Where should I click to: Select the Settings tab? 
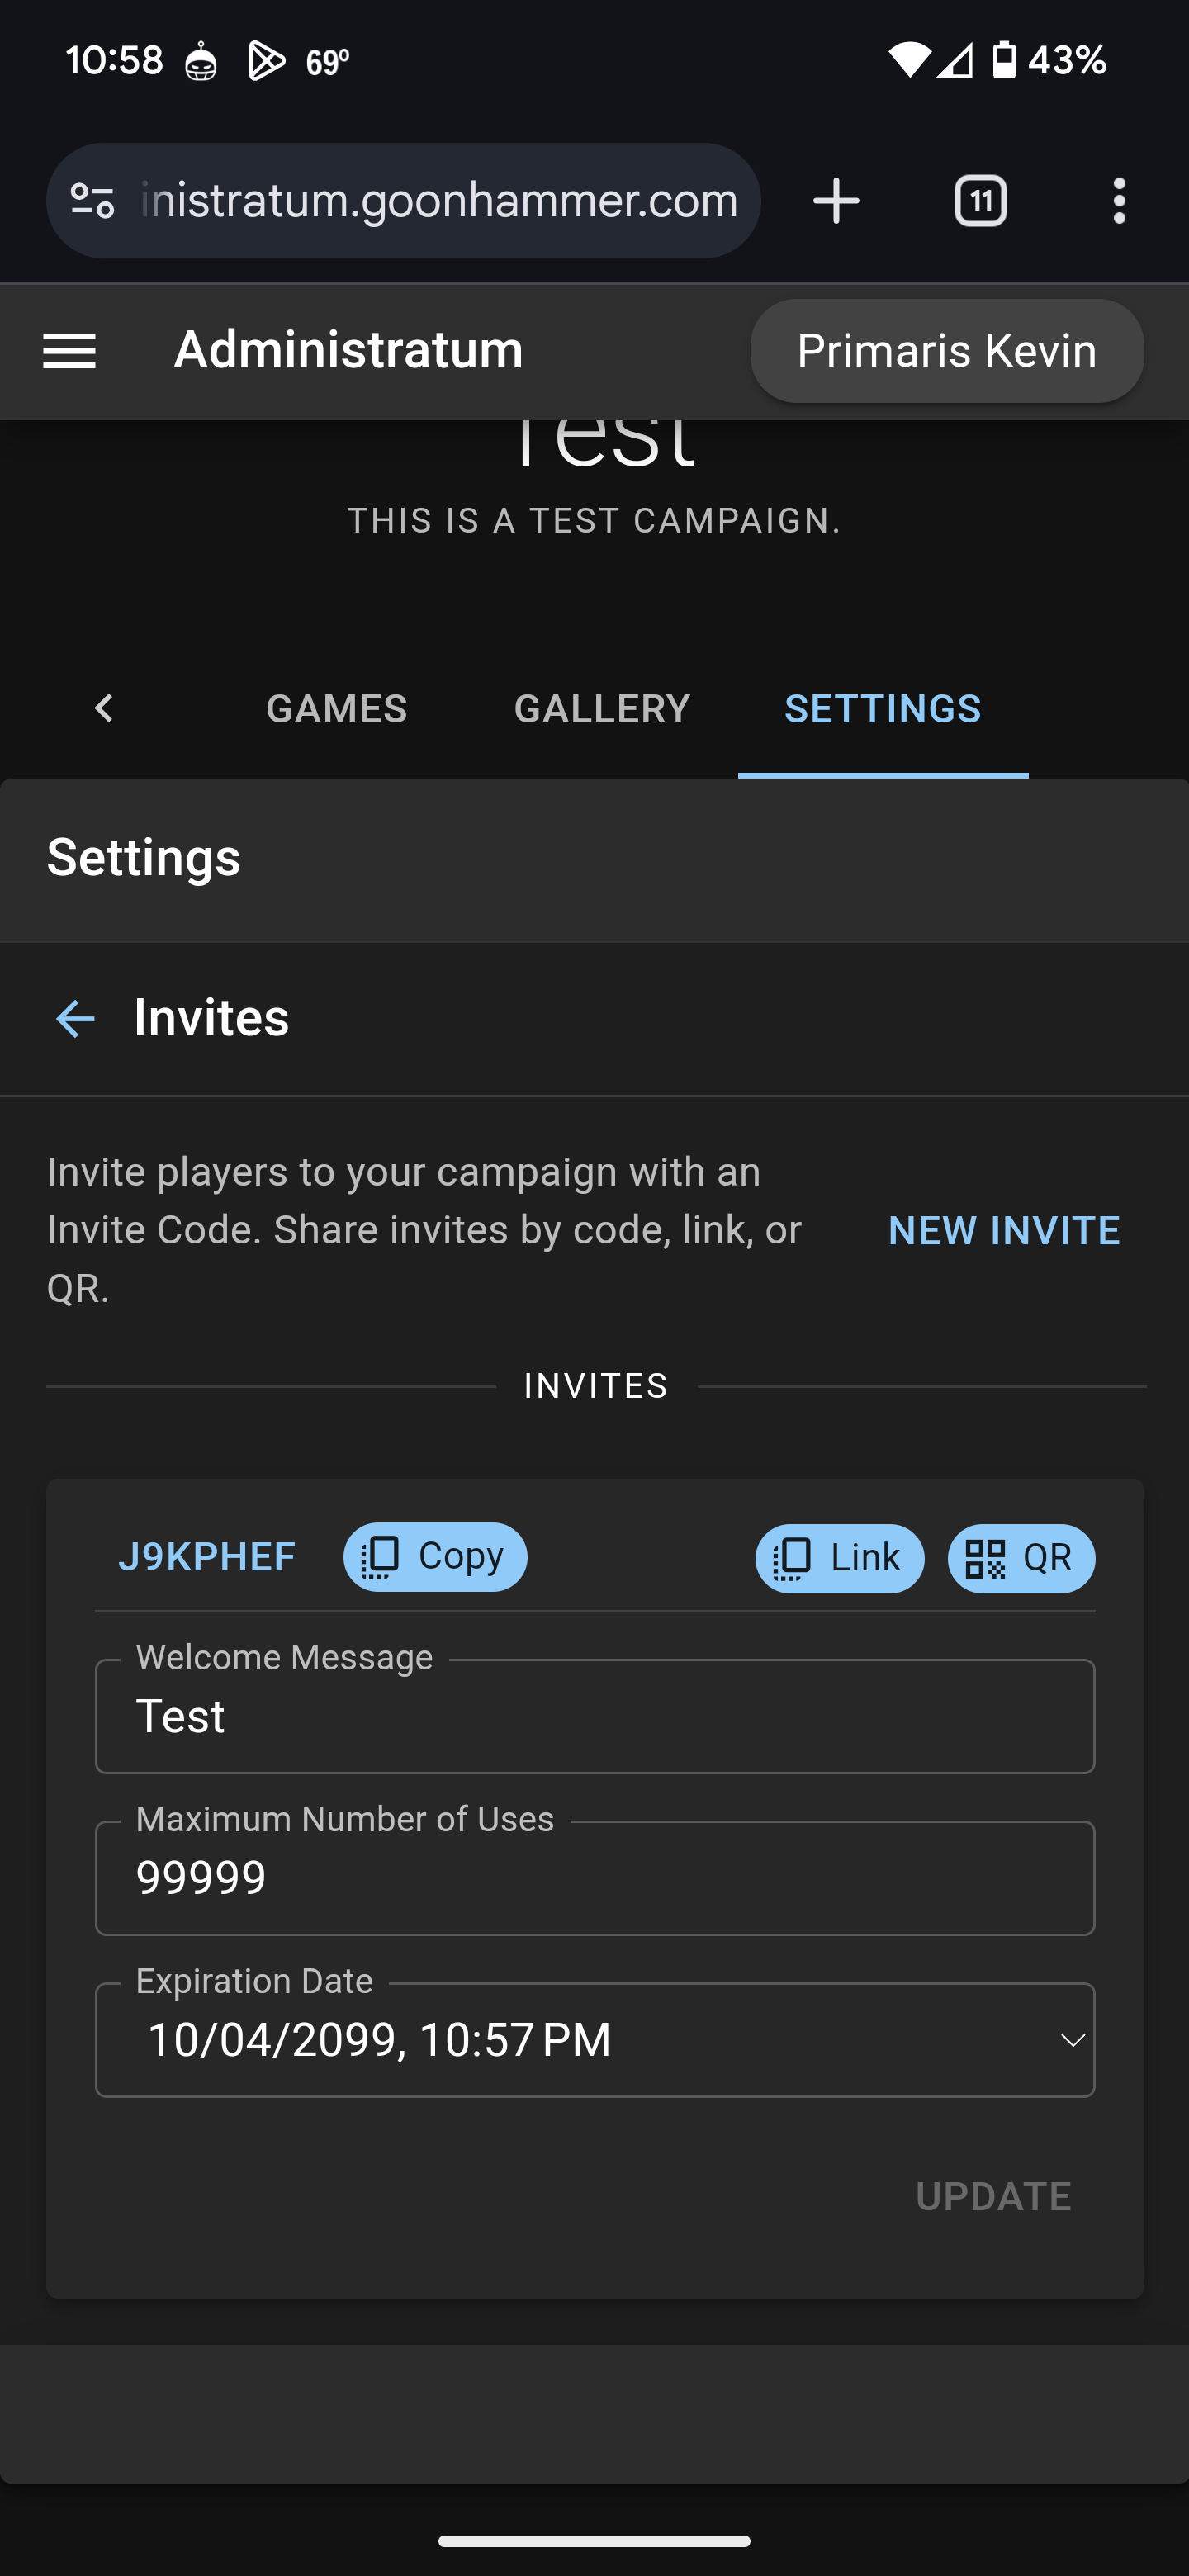point(882,709)
